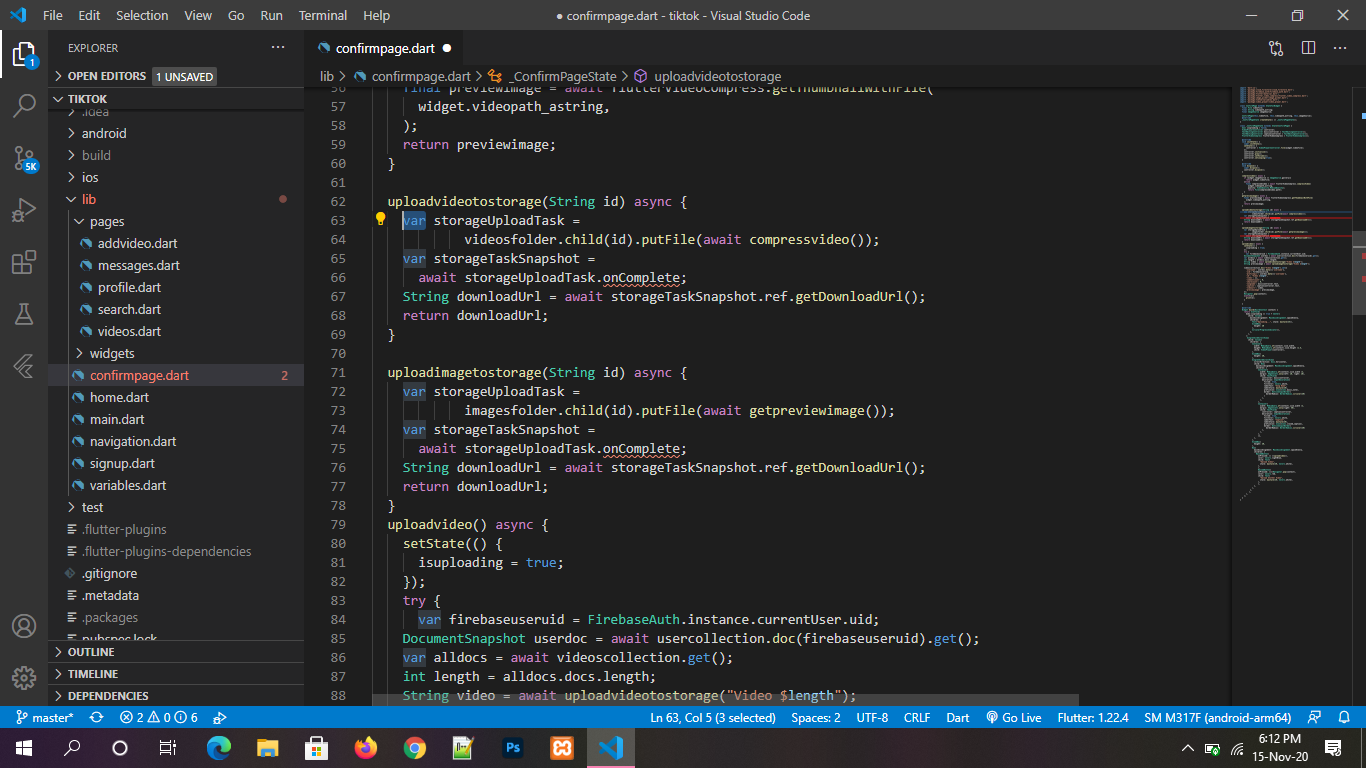
Task: Collapse the lib folder
Action: point(176,199)
